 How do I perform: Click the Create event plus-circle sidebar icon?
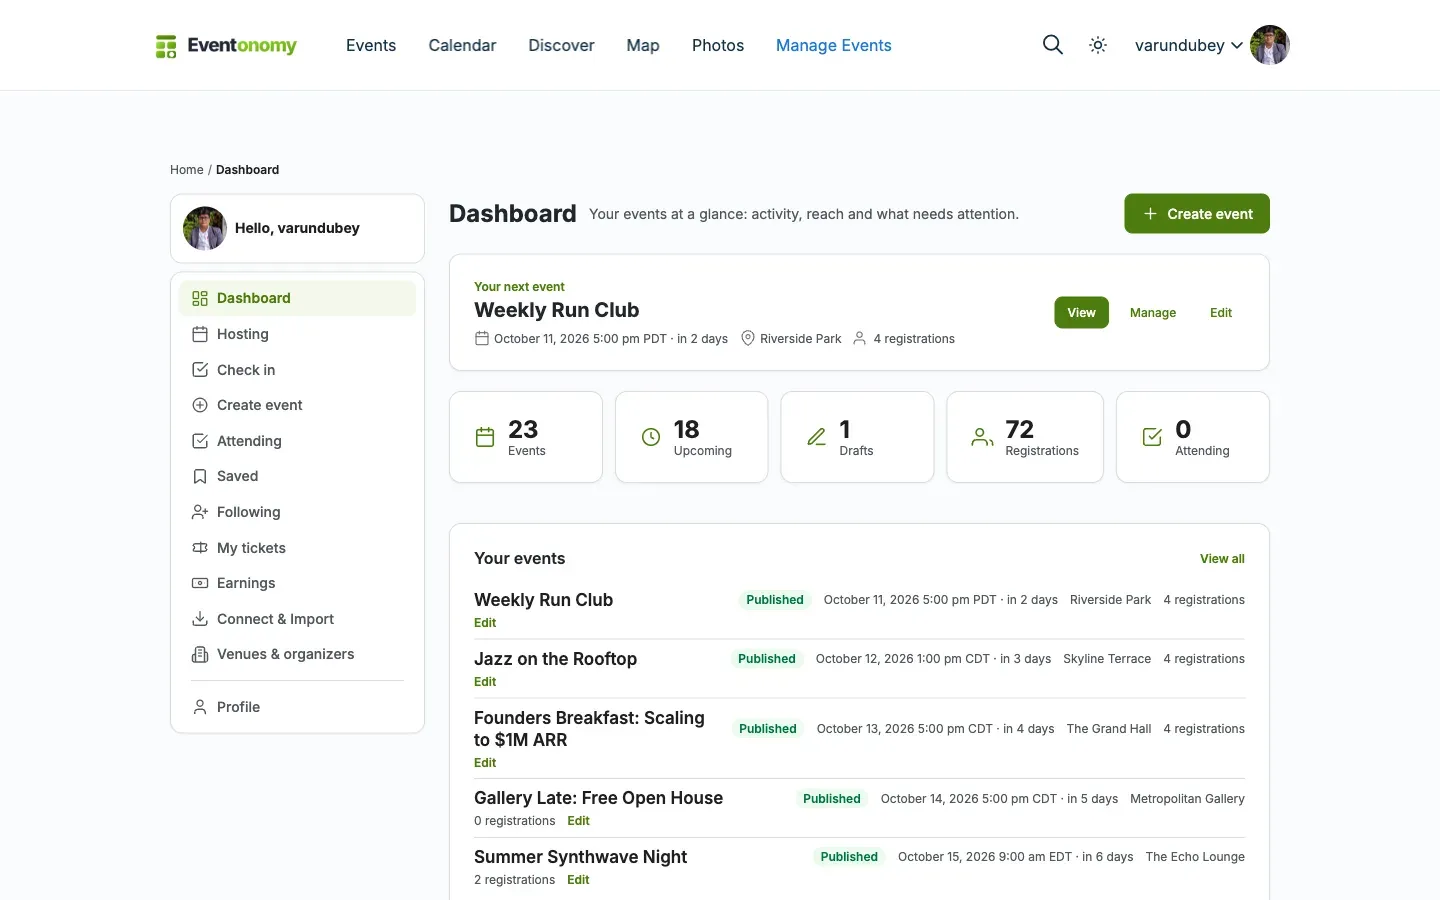[200, 405]
